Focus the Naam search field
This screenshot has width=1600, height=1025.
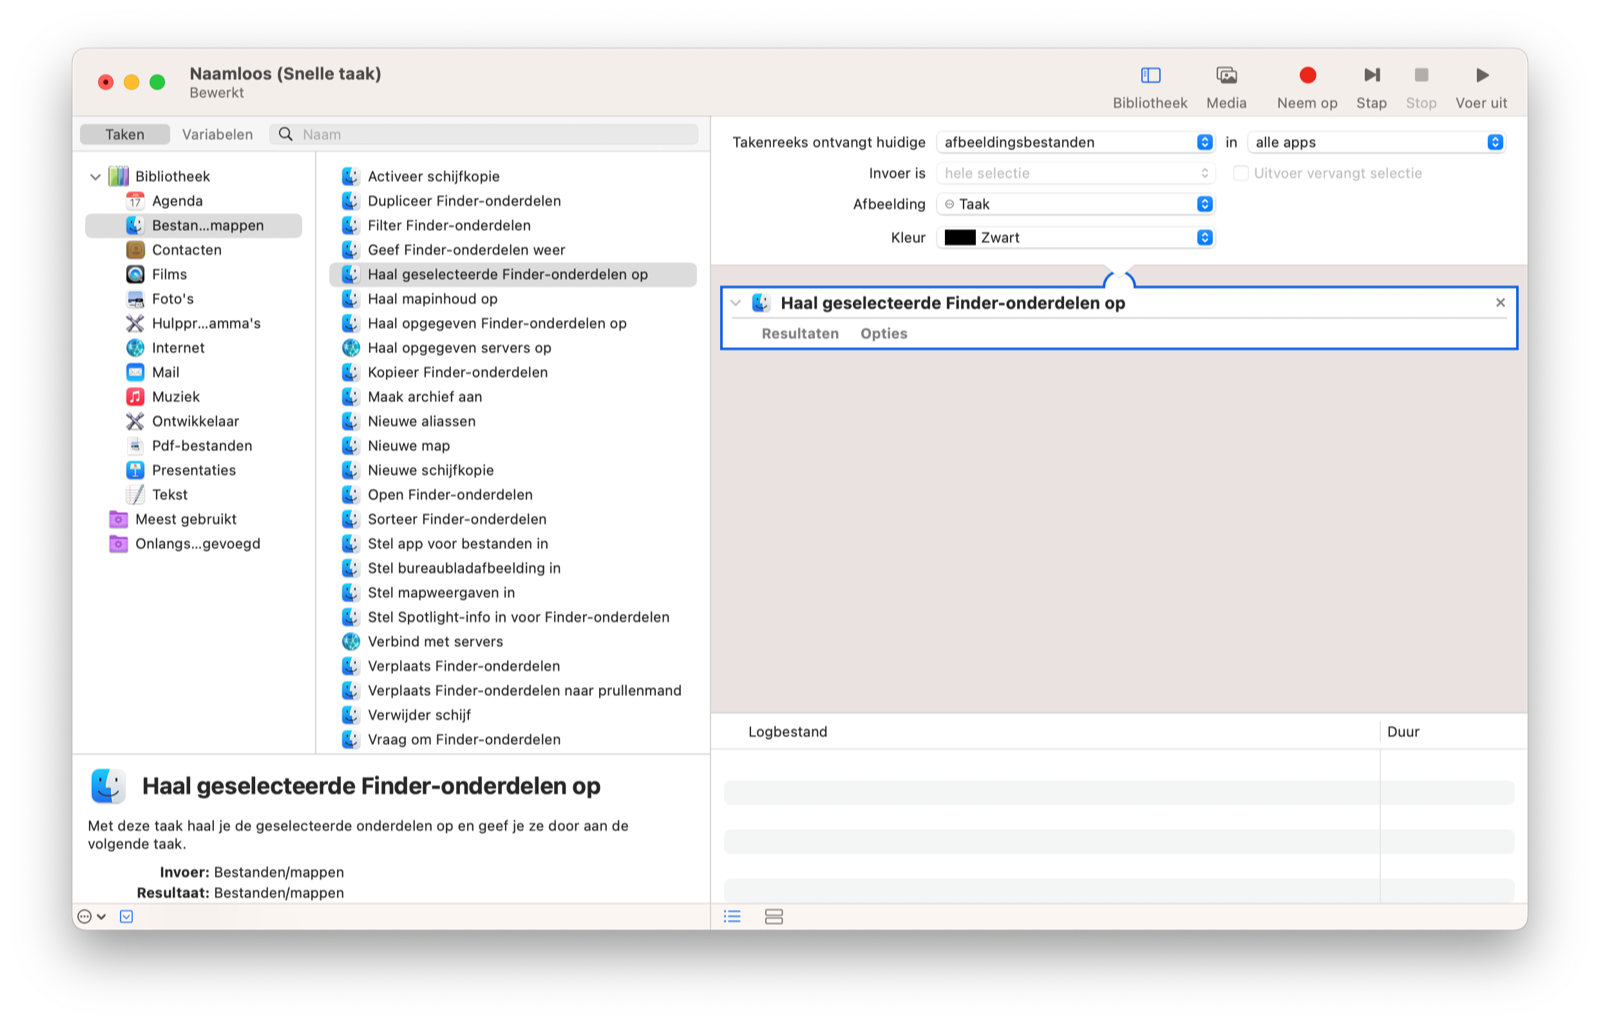tap(484, 134)
